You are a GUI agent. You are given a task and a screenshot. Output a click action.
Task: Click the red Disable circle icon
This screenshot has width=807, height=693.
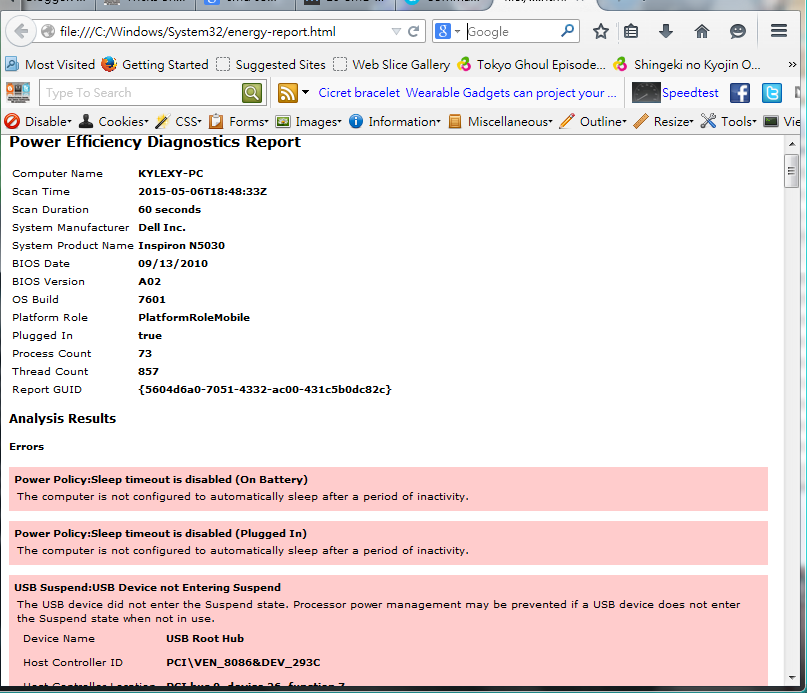coord(12,122)
